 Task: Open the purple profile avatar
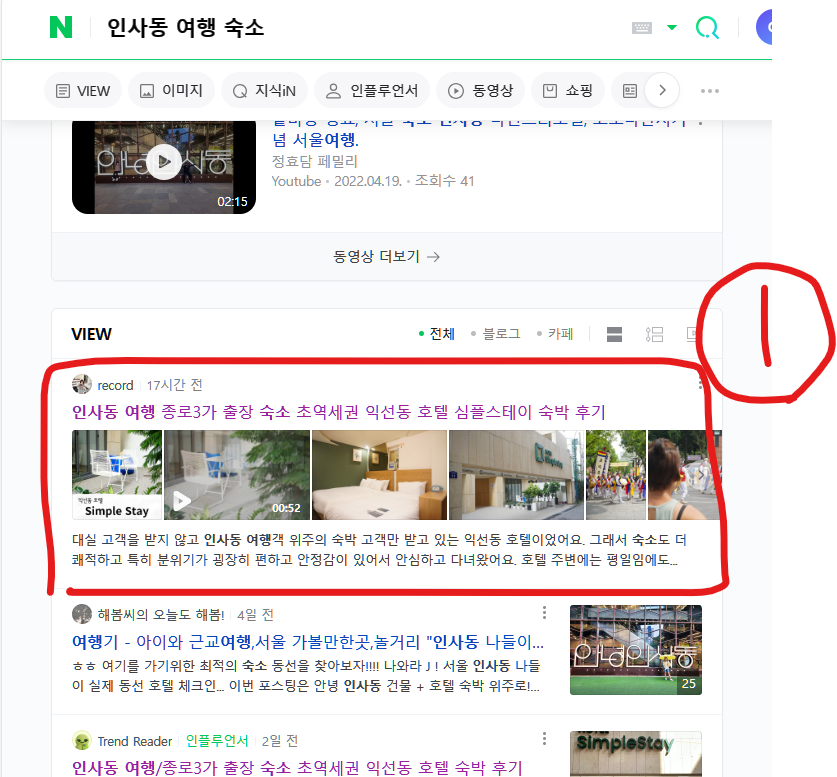[x=764, y=27]
